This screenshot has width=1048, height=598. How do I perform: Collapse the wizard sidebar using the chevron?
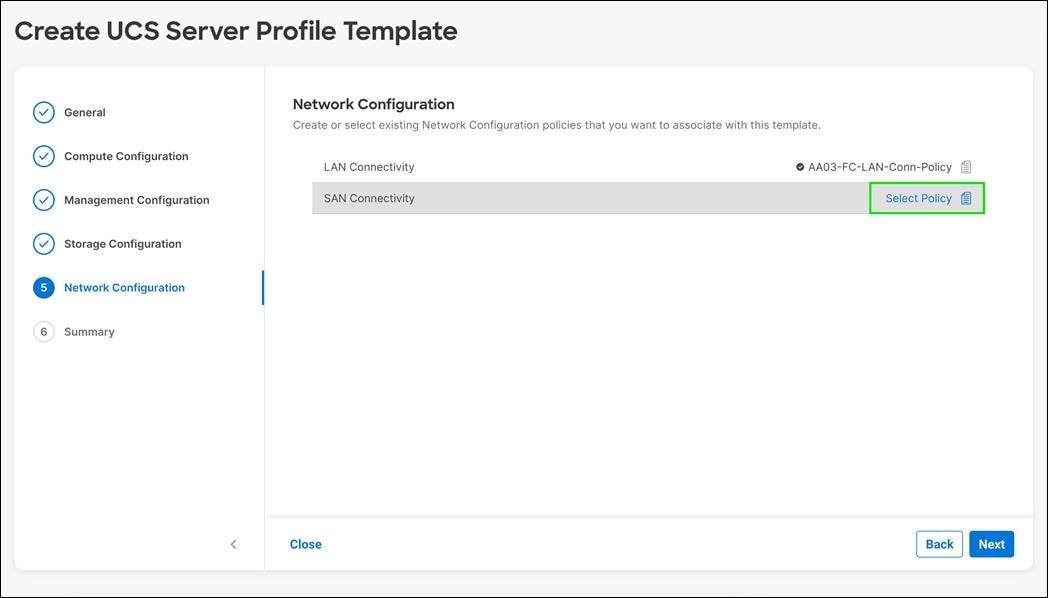pyautogui.click(x=233, y=544)
